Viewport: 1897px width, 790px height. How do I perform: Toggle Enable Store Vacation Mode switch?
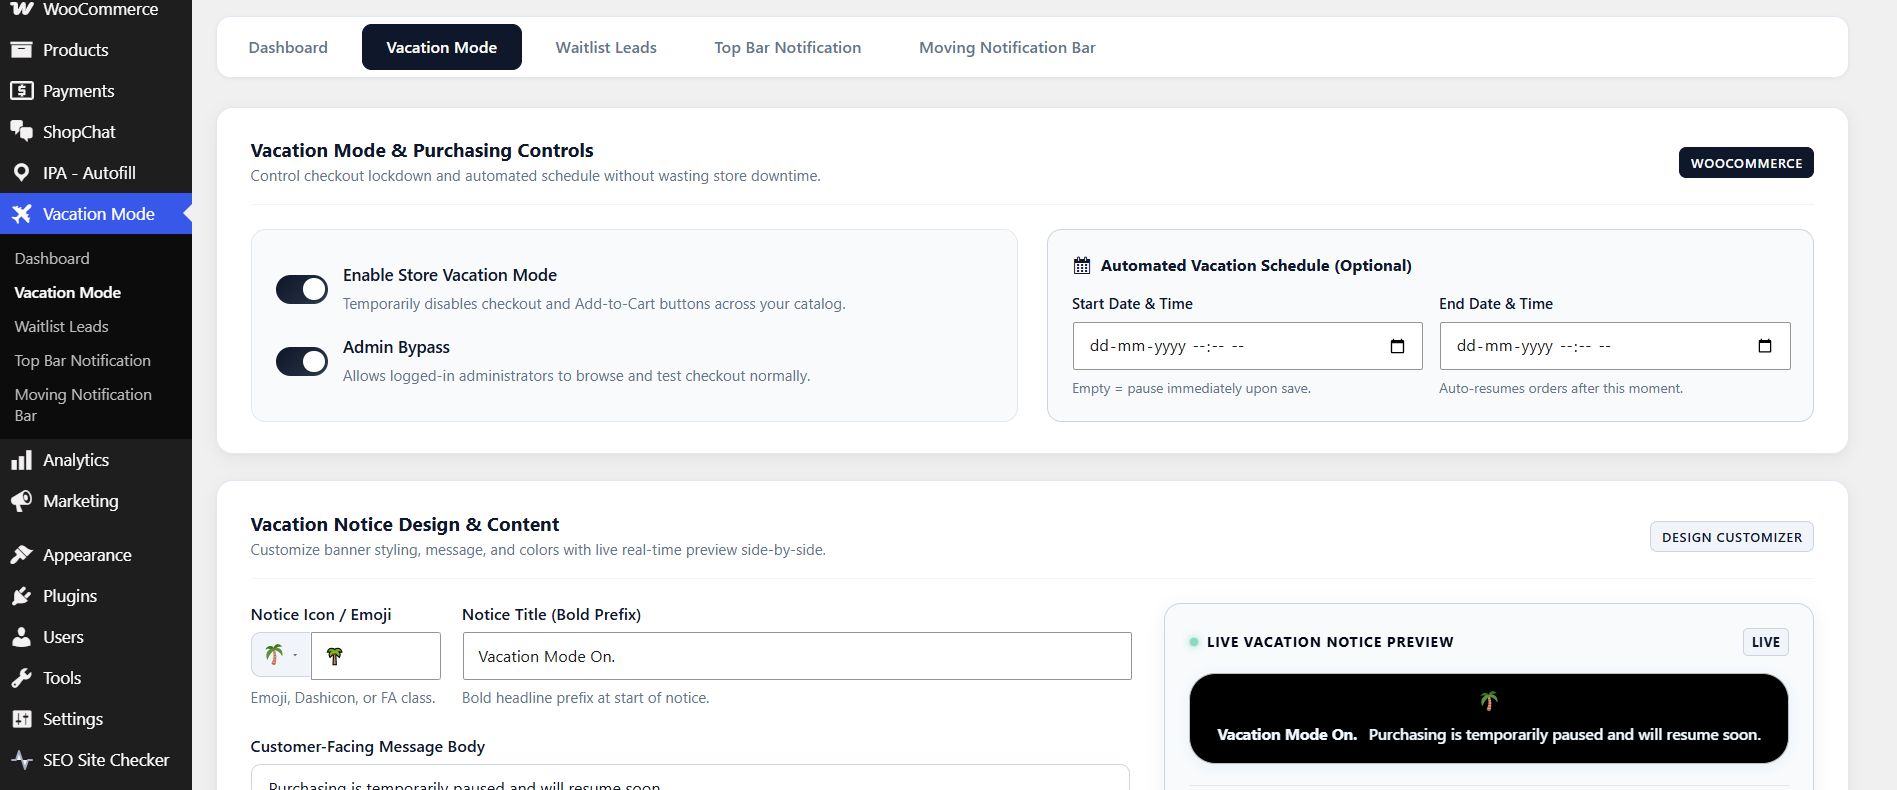click(302, 289)
